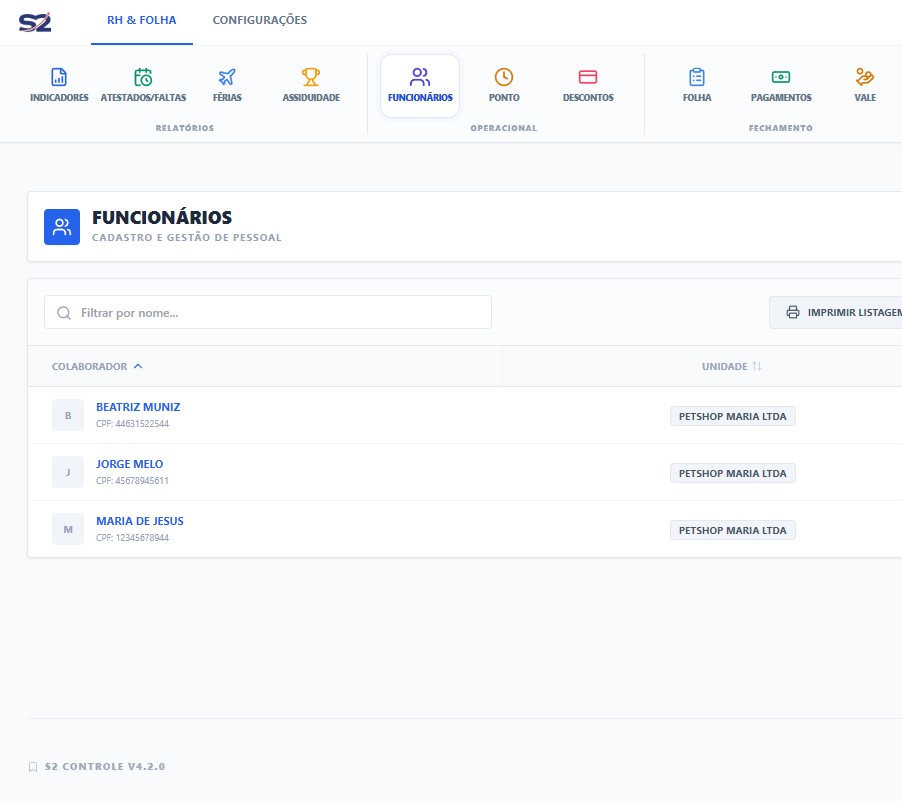This screenshot has height=801, width=902.
Task: Open the Pagamentos money icon
Action: pyautogui.click(x=781, y=77)
